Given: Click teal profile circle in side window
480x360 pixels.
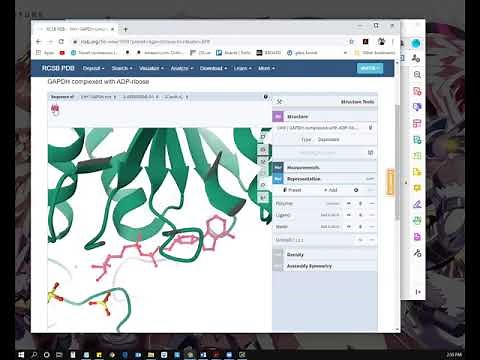Looking at the screenshot, I should [x=416, y=43].
